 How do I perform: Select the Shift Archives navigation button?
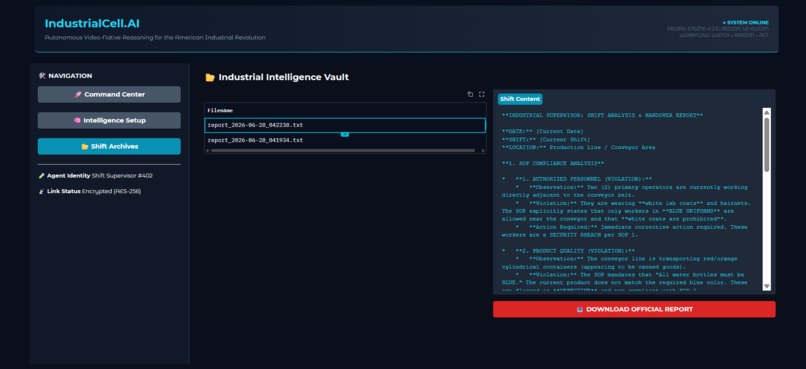point(109,146)
